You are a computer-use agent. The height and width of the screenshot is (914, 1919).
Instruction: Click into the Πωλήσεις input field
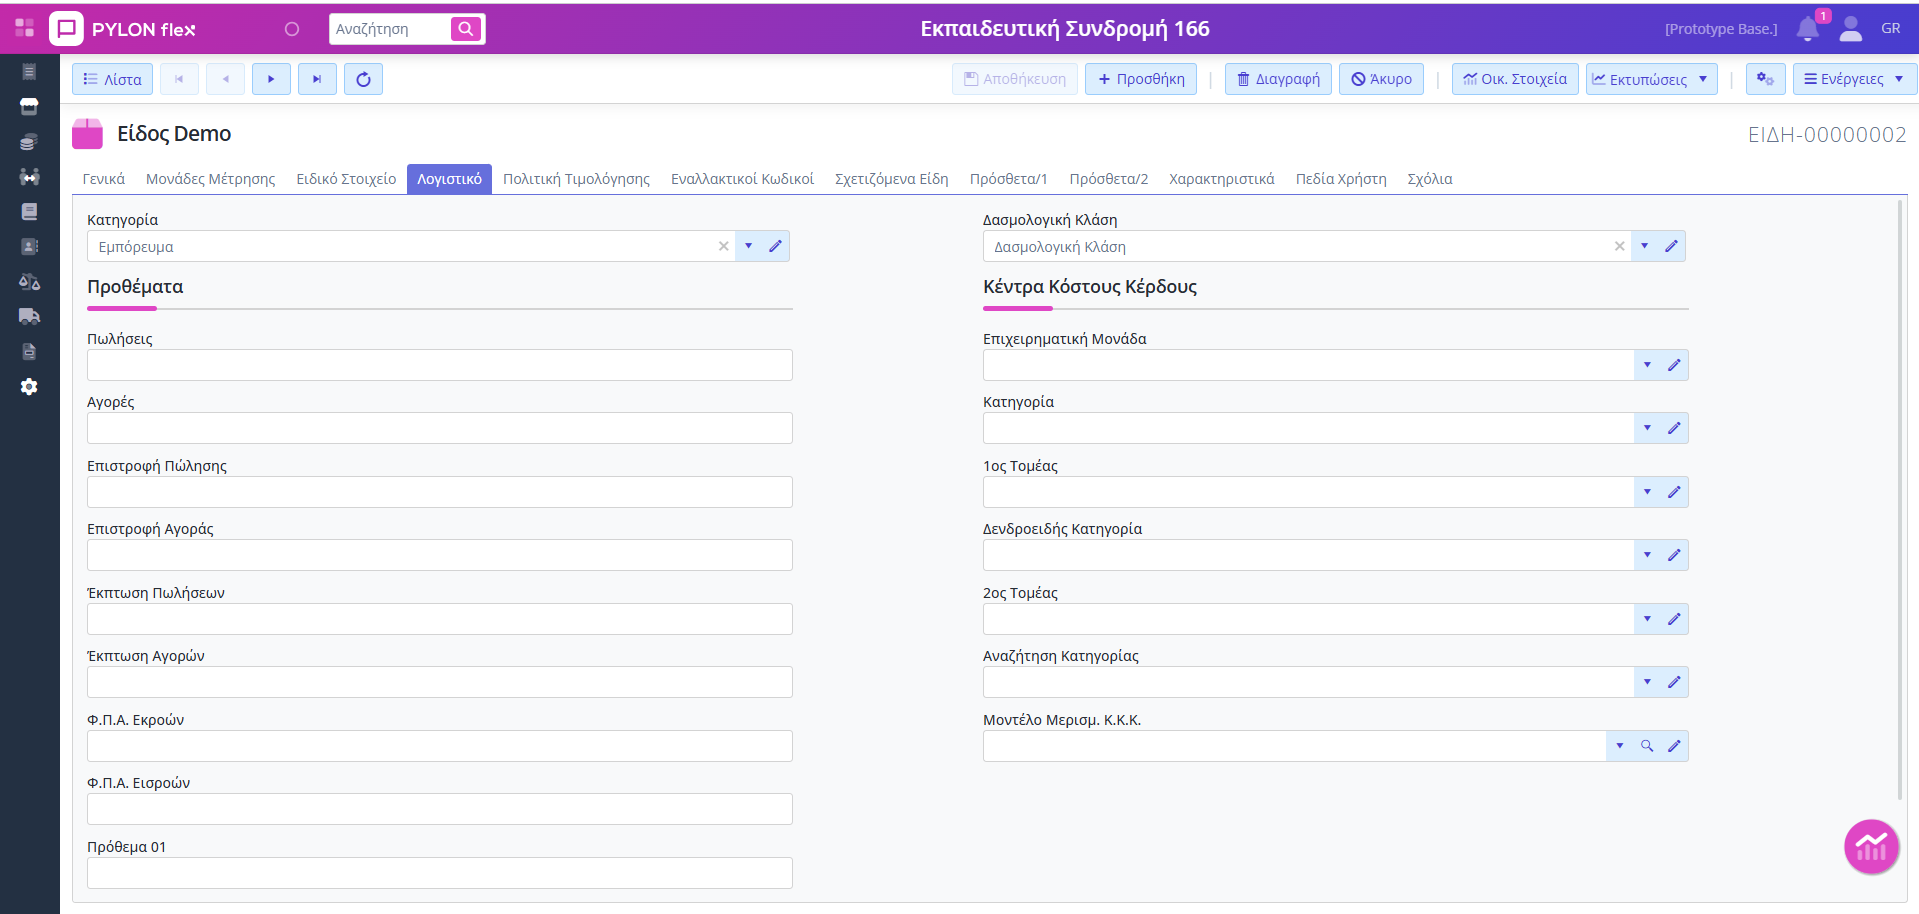439,365
